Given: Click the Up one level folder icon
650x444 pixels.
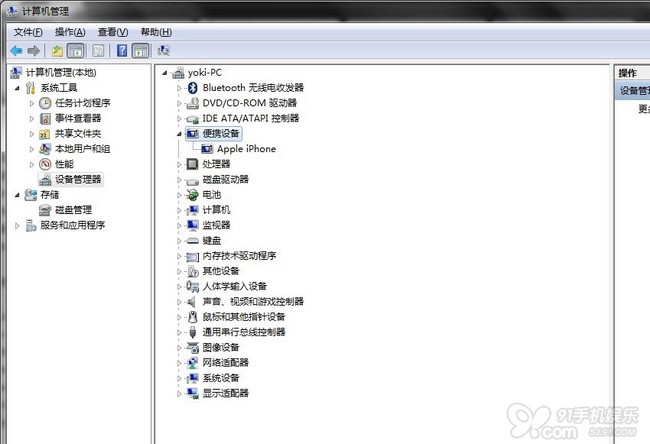Looking at the screenshot, I should click(57, 51).
